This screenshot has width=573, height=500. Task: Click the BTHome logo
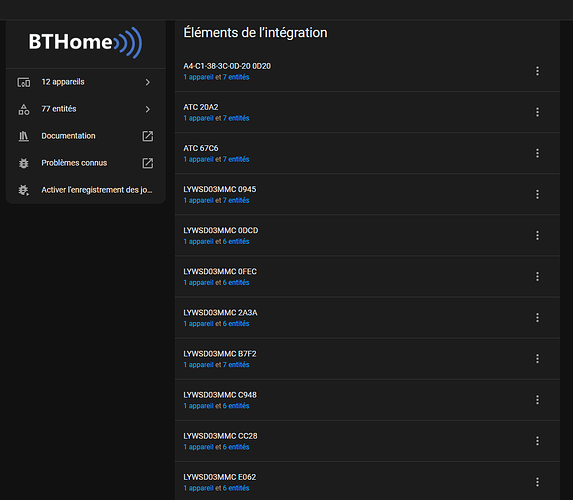click(86, 42)
